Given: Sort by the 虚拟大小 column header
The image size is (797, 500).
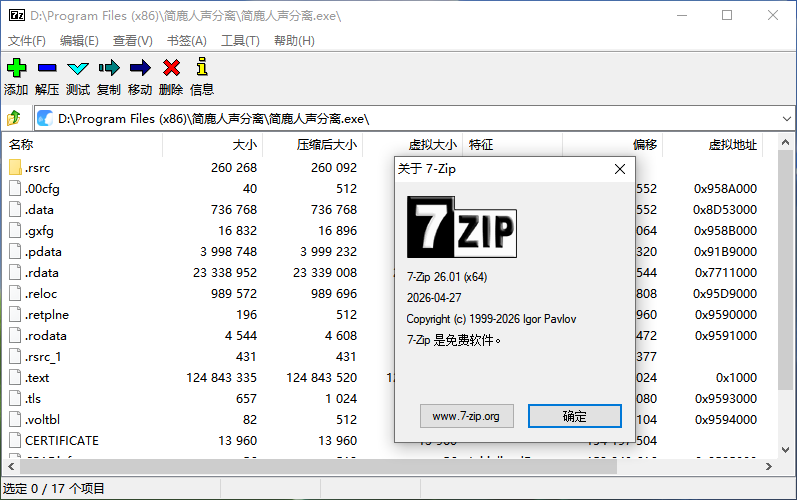Looking at the screenshot, I should coord(412,145).
